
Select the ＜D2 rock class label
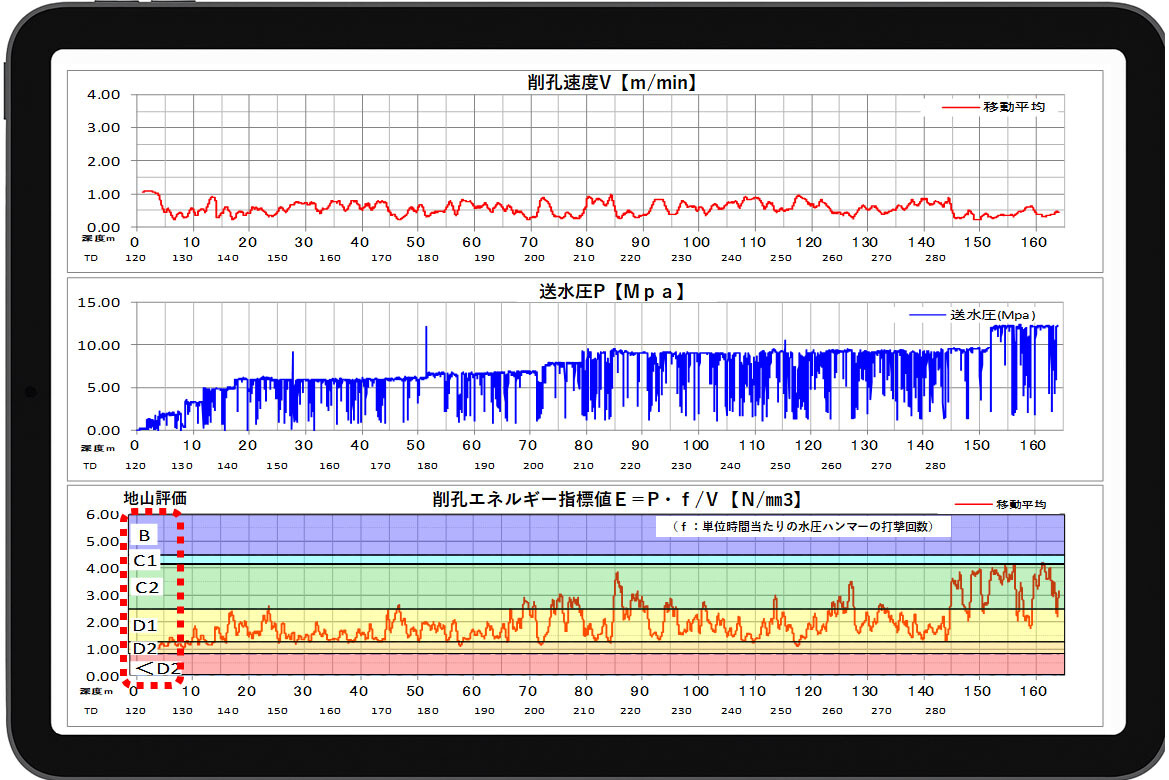click(157, 667)
